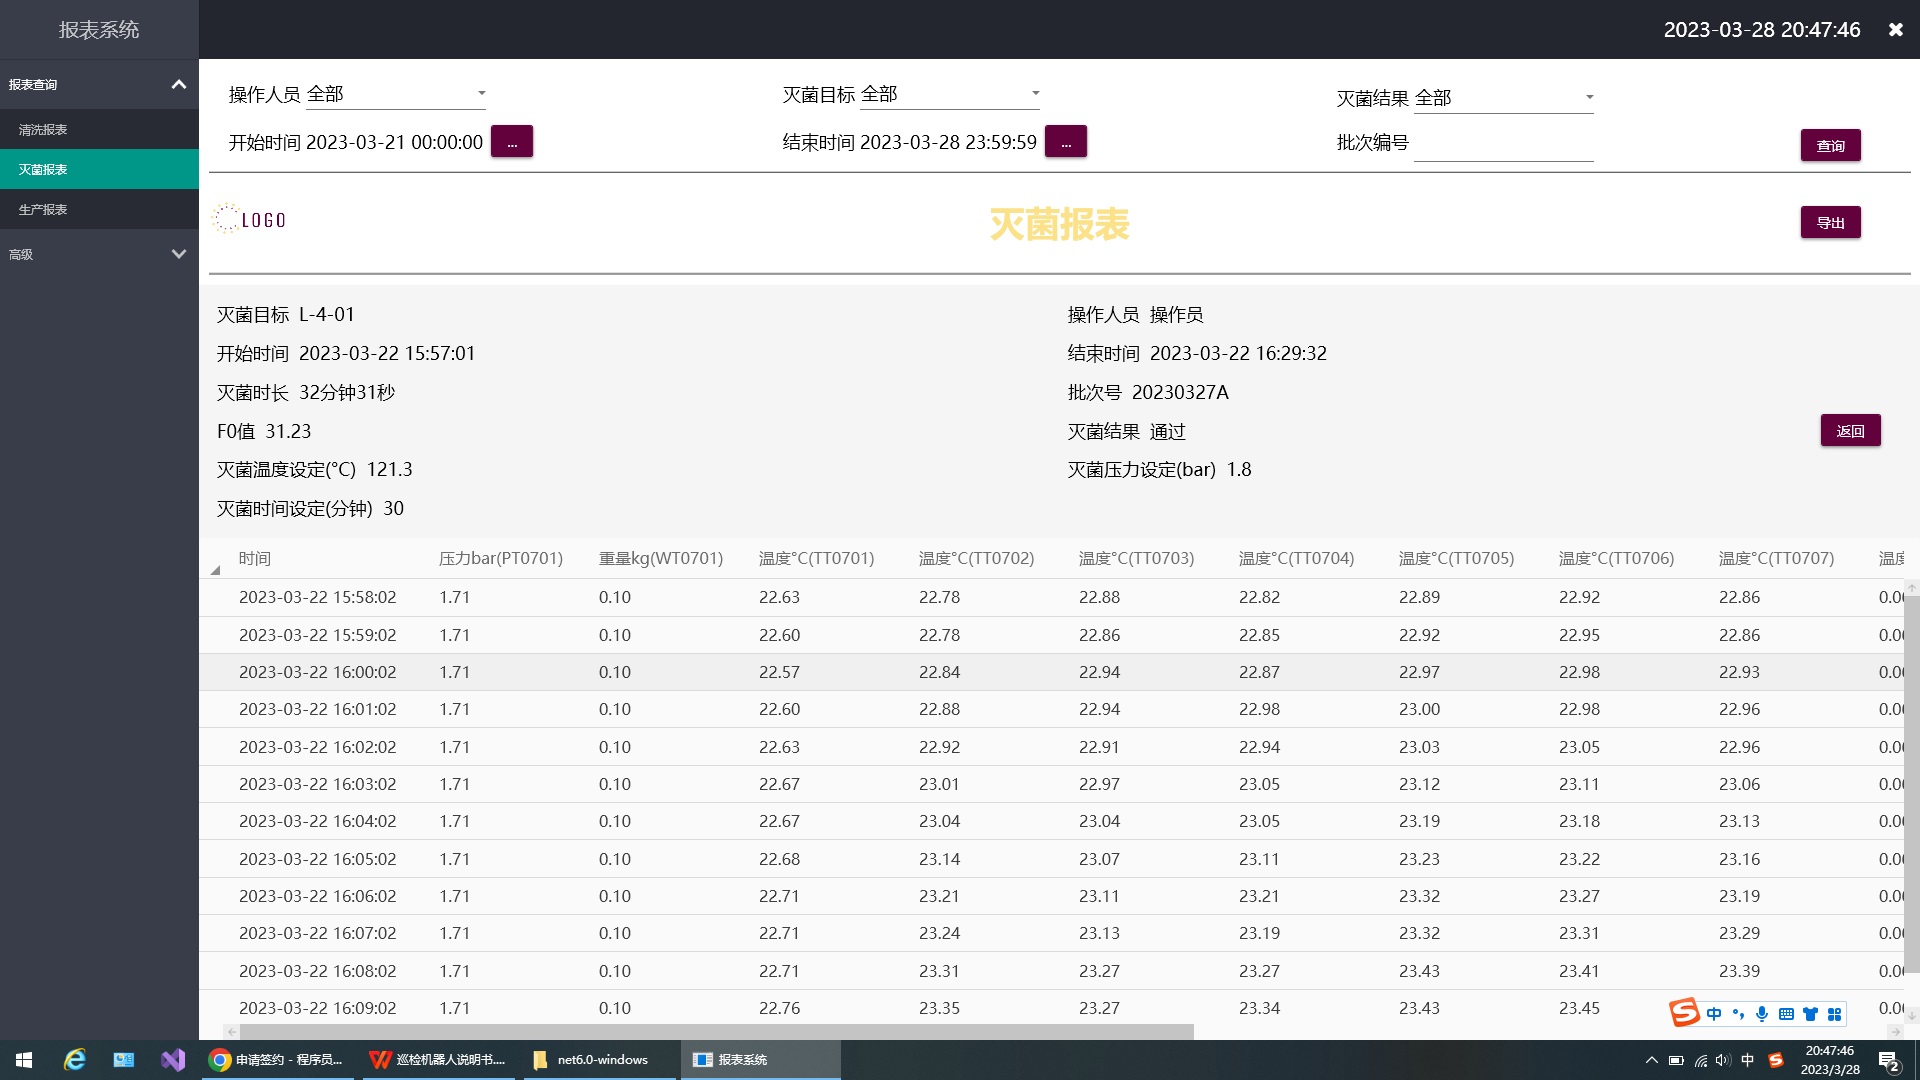This screenshot has height=1080, width=1920.
Task: Click the LOGO image in the report header
Action: coord(250,219)
